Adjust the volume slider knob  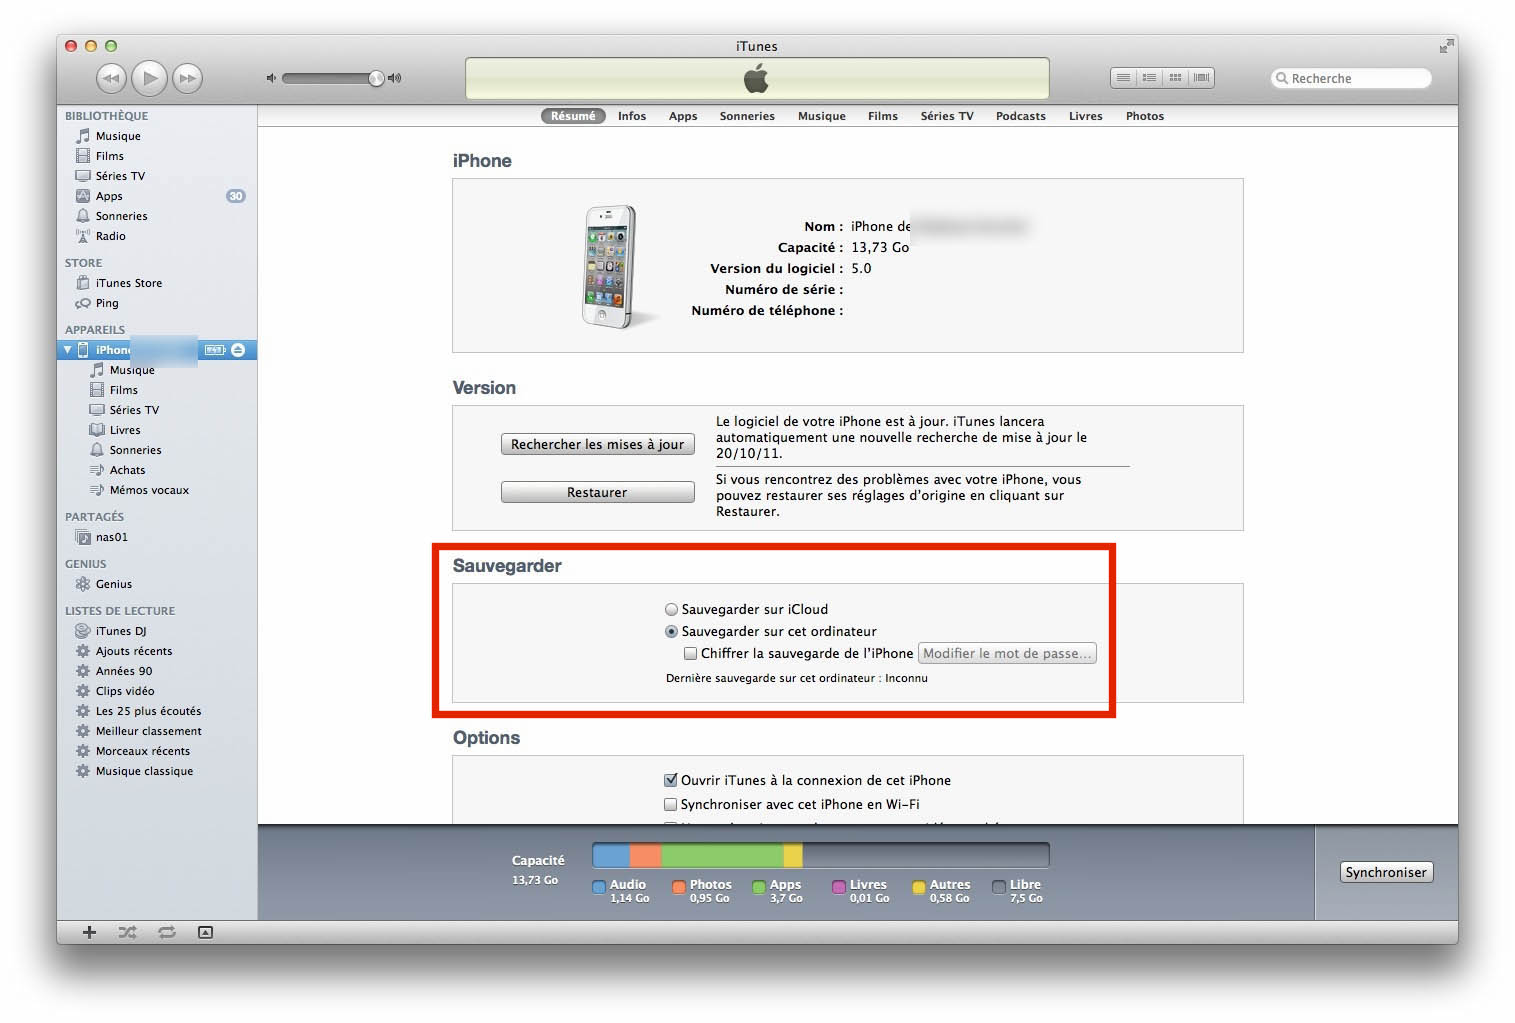(x=376, y=78)
